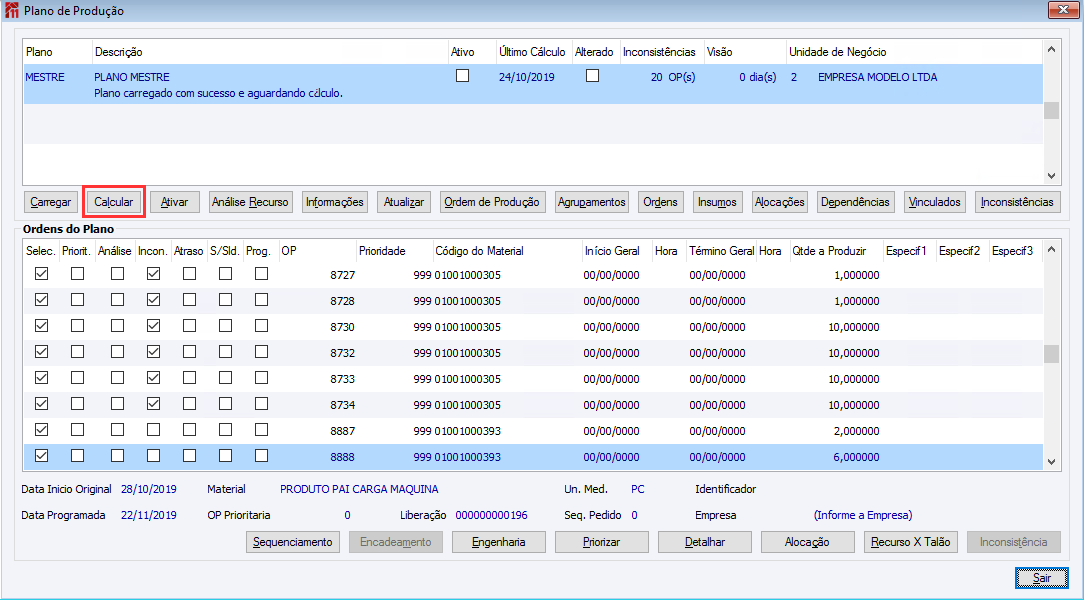The width and height of the screenshot is (1084, 600).
Task: Click the plans list scroll-up arrow
Action: (x=1052, y=50)
